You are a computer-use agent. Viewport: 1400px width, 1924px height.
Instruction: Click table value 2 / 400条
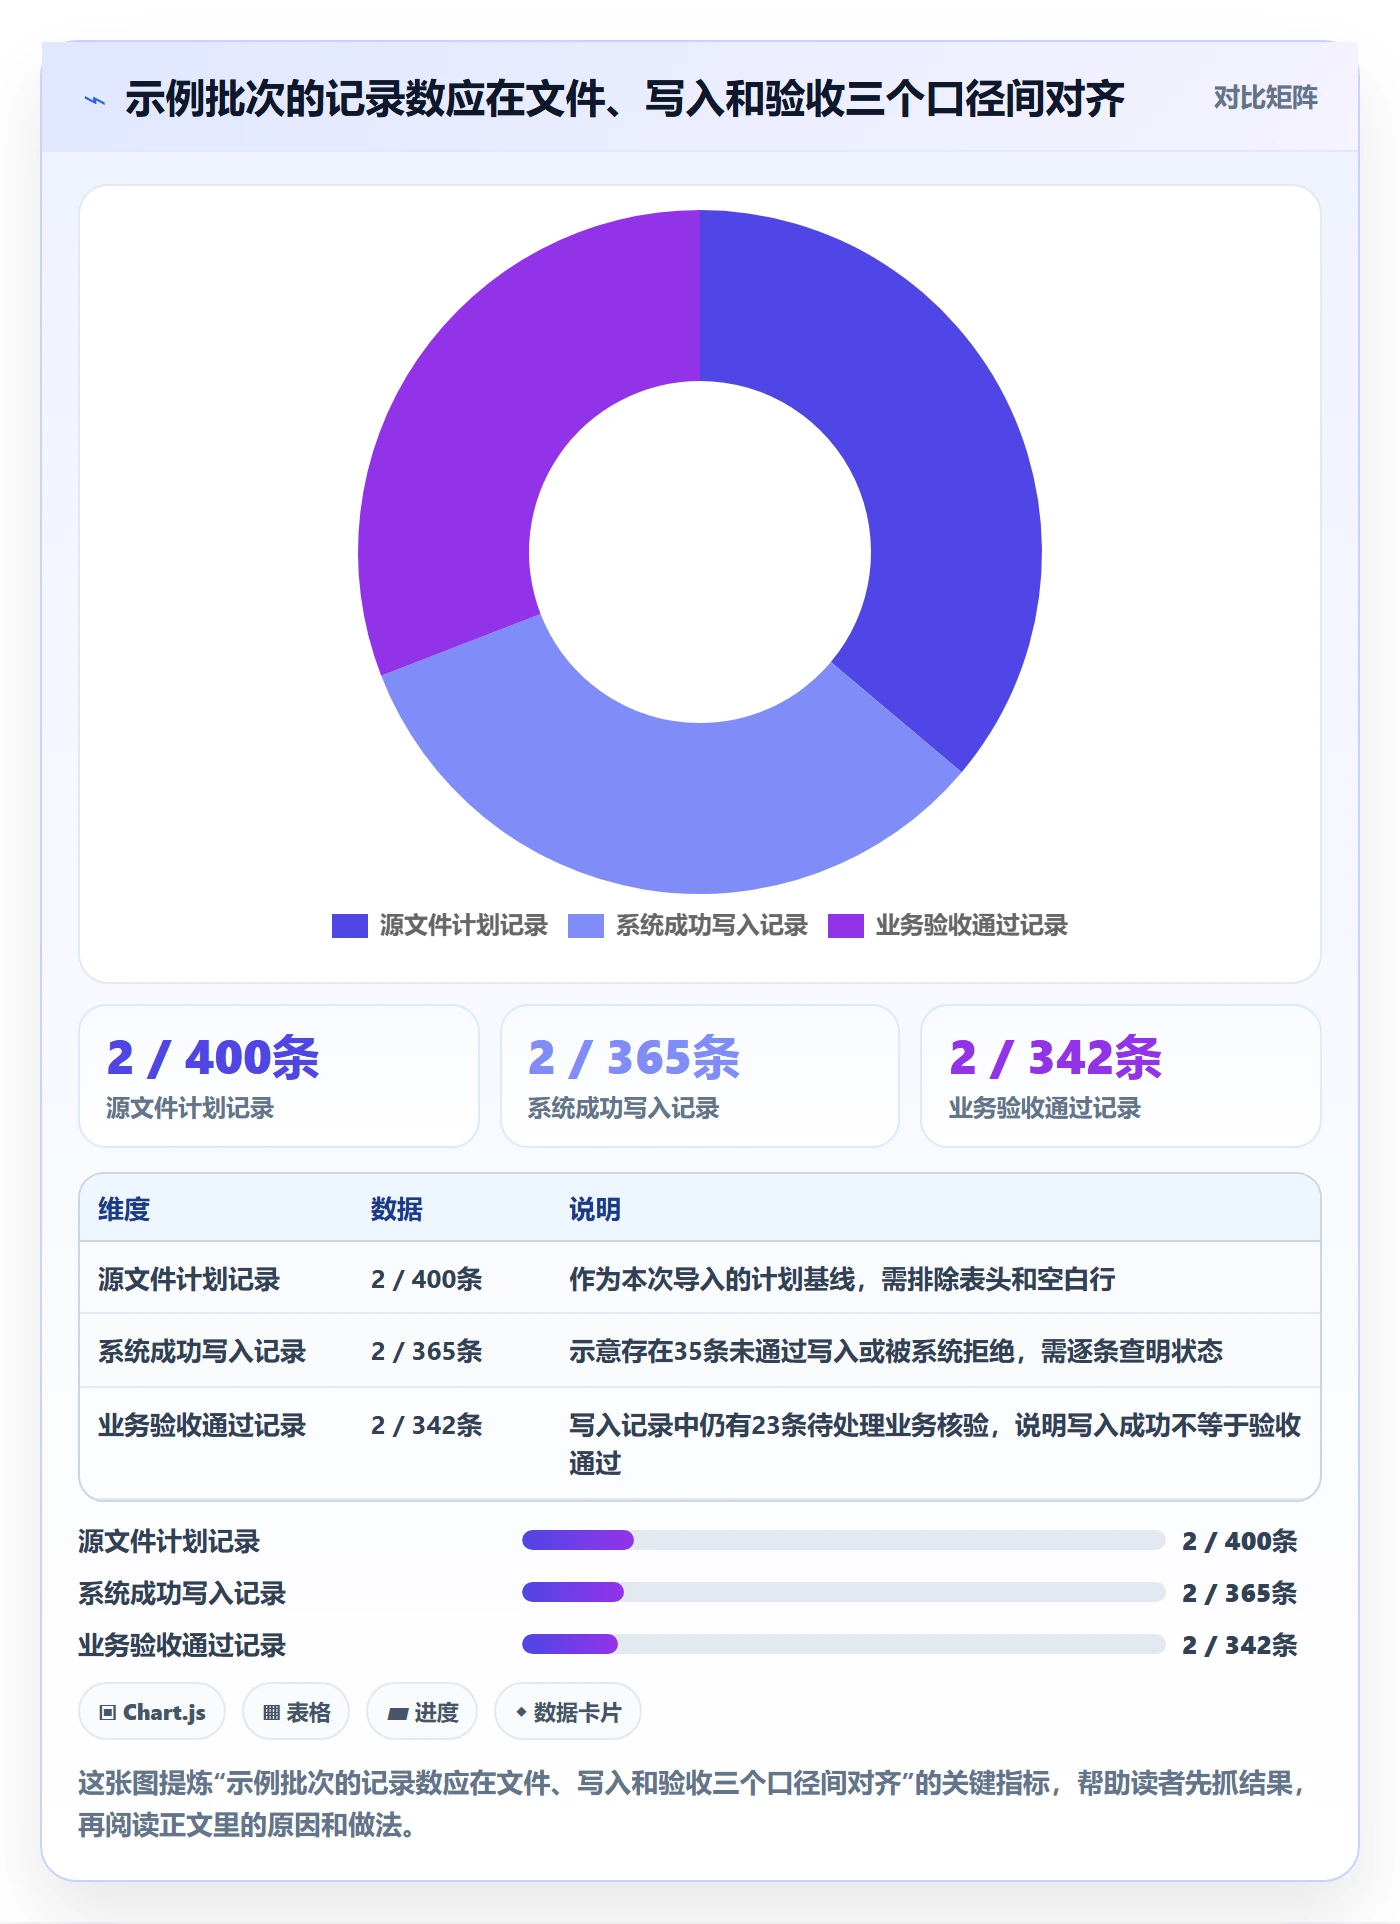pyautogui.click(x=427, y=1279)
